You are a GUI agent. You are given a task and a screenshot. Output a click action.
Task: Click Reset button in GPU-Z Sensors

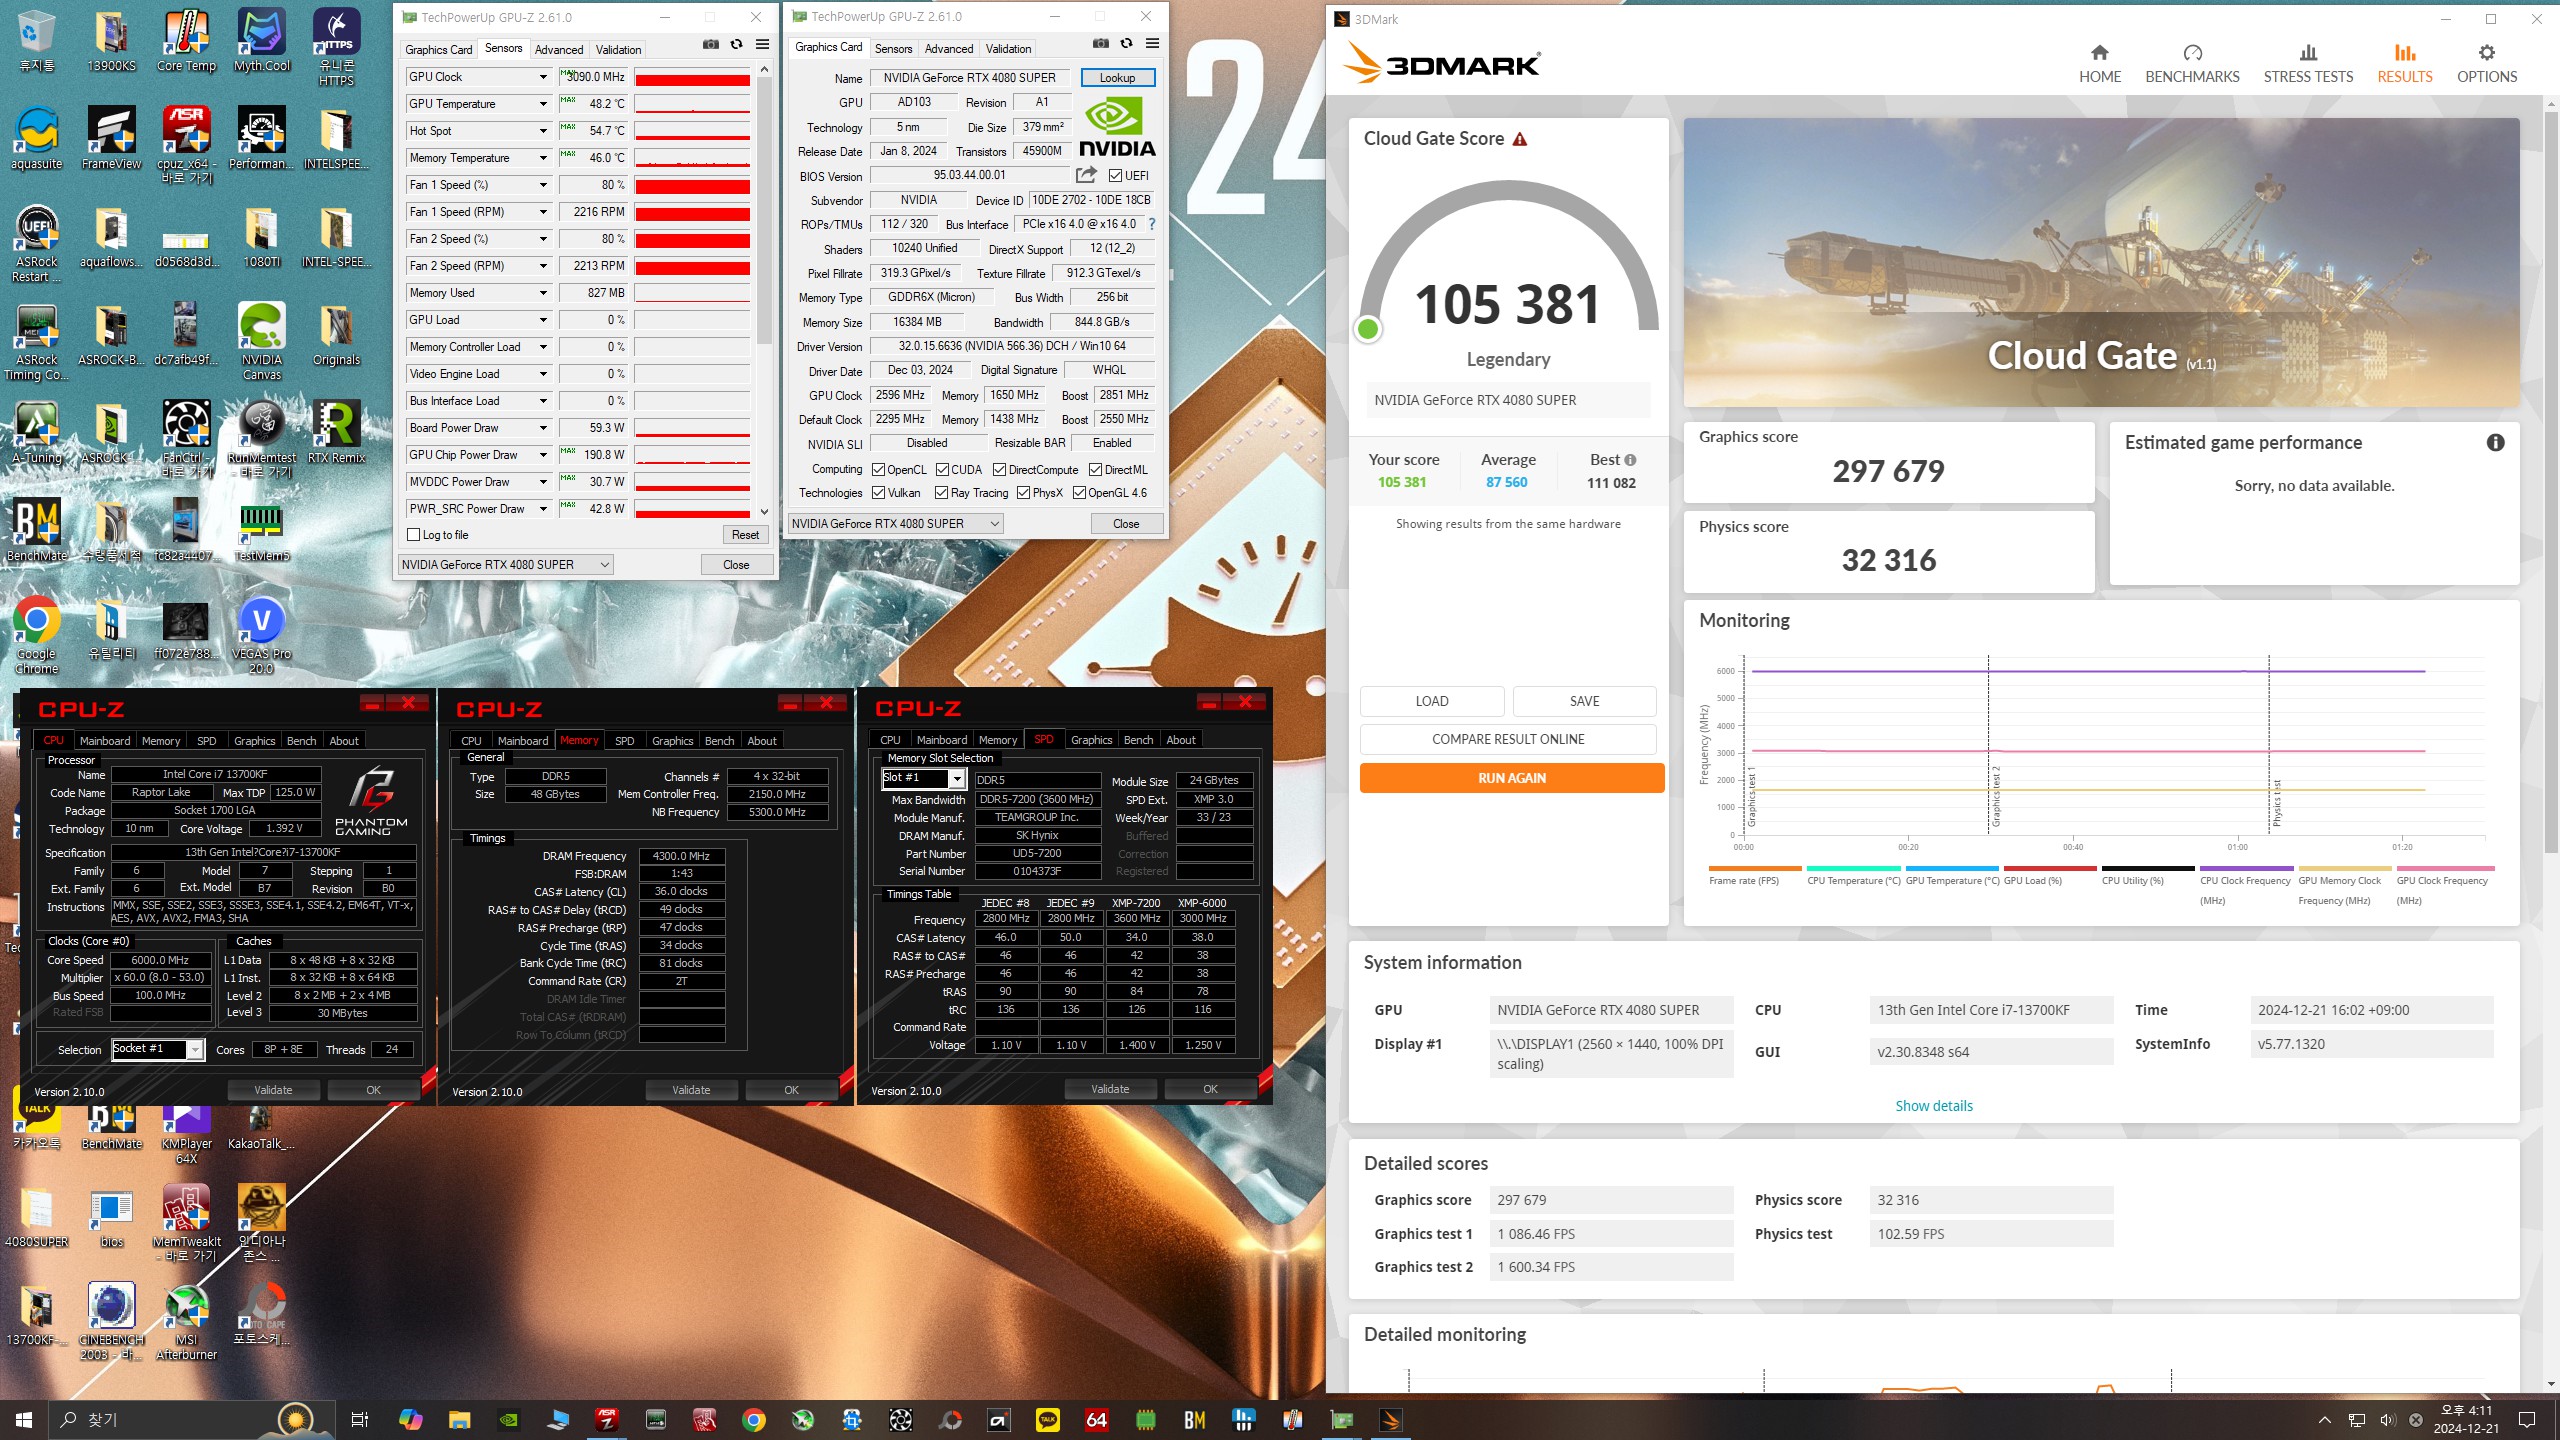[x=745, y=535]
